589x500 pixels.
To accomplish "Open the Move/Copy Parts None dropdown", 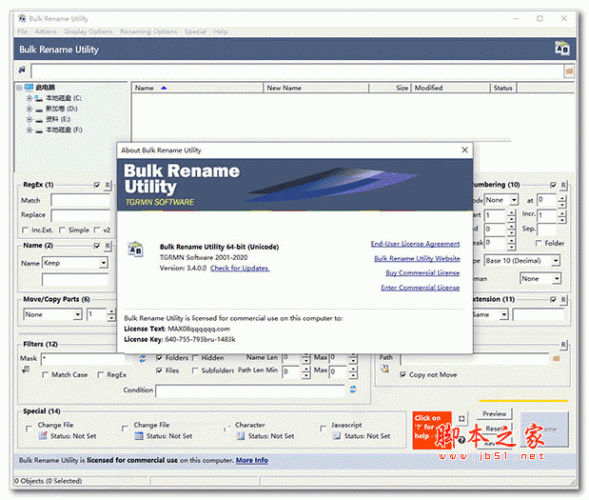I will point(77,314).
